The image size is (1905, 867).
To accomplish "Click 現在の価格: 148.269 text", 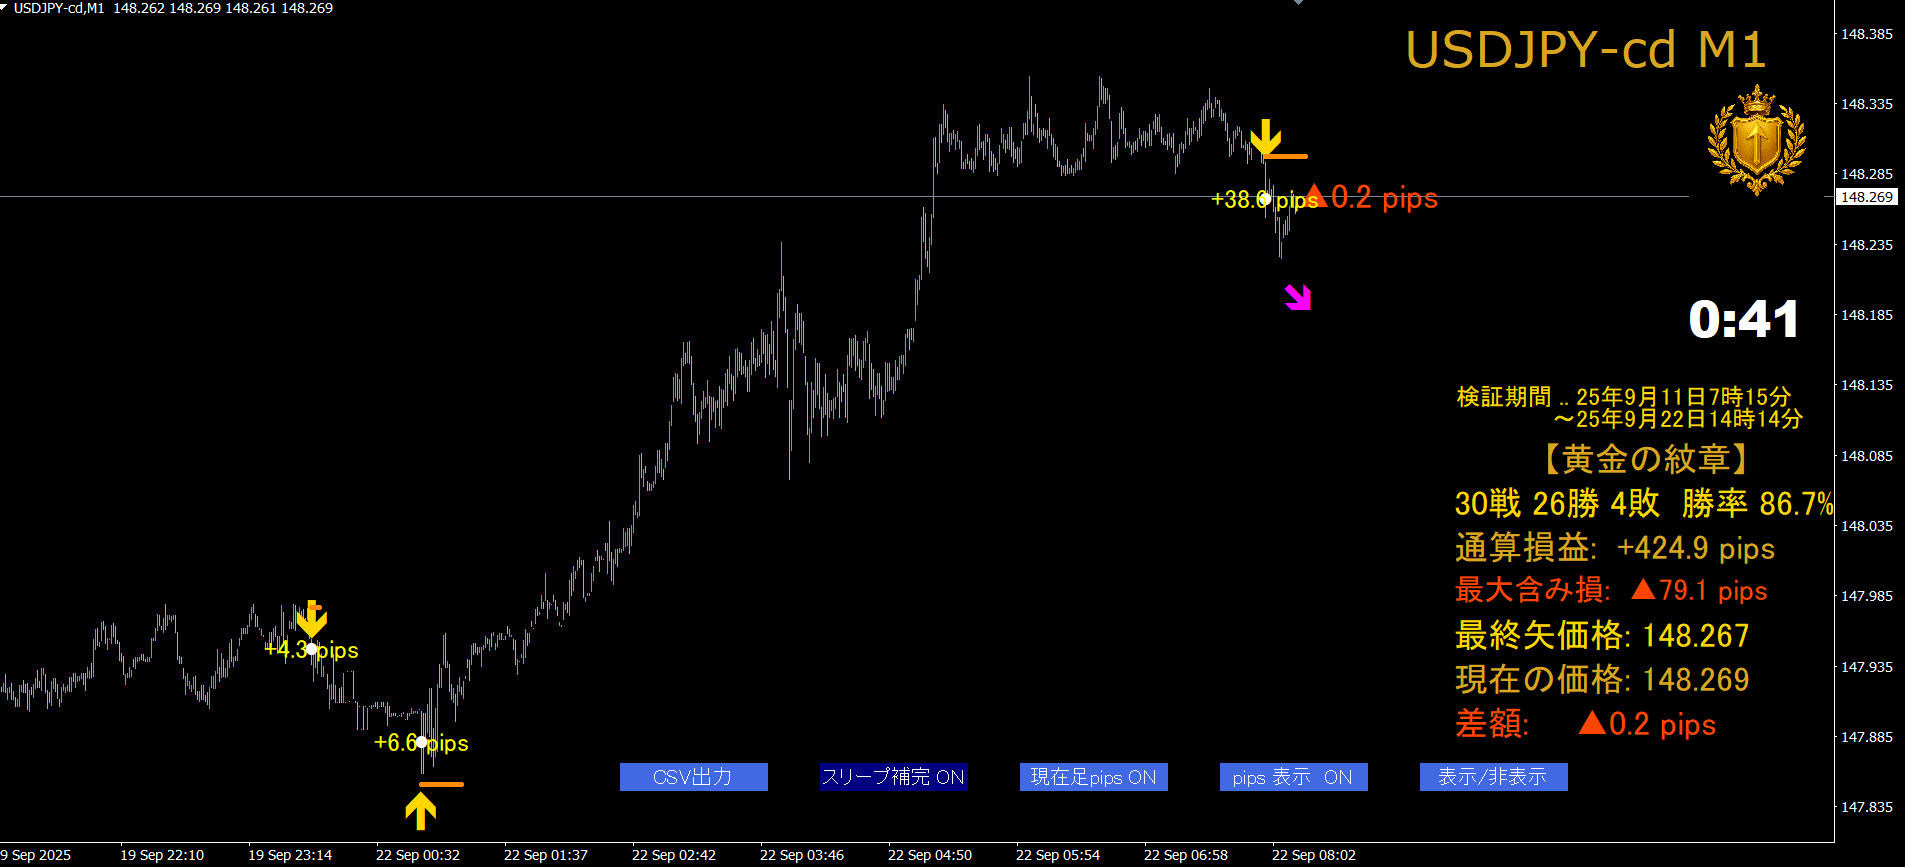I will [x=1602, y=680].
